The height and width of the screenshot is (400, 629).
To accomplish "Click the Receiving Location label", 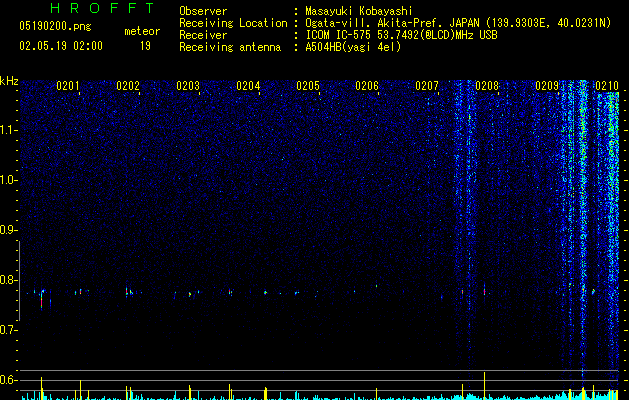I will pos(233,23).
